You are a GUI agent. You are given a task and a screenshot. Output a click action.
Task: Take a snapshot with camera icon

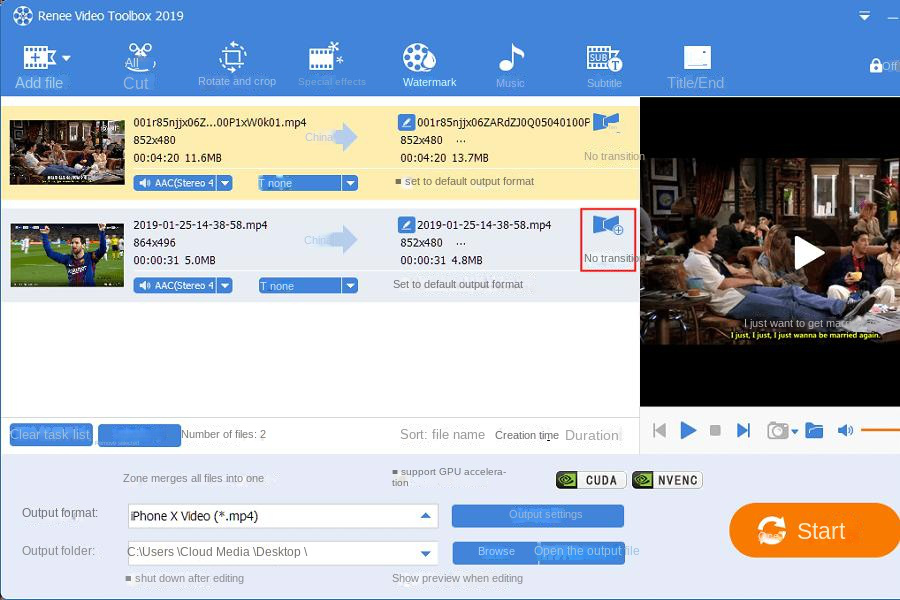coord(778,430)
